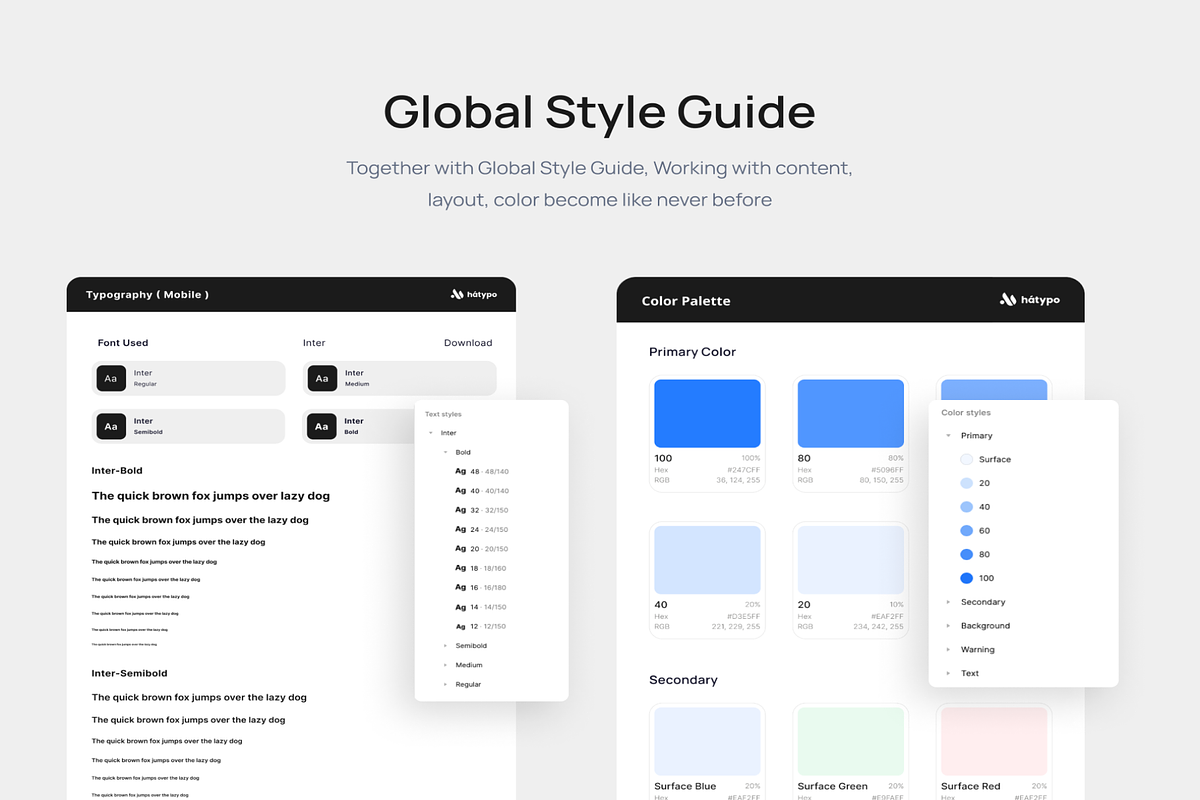Select the Ag 16 bold text style
The height and width of the screenshot is (800, 1200).
click(x=482, y=588)
